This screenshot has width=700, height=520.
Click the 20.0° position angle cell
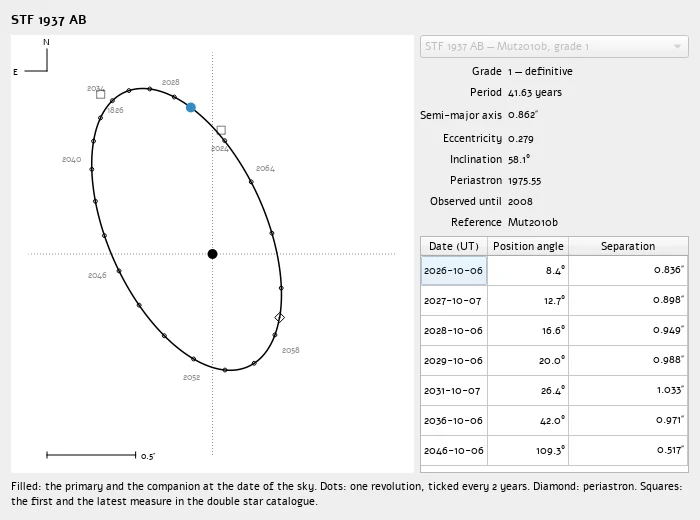click(x=528, y=361)
